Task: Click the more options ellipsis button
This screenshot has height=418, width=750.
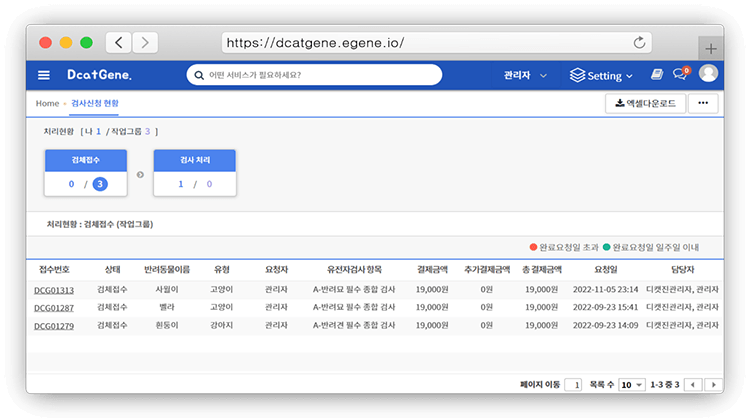Action: click(701, 103)
